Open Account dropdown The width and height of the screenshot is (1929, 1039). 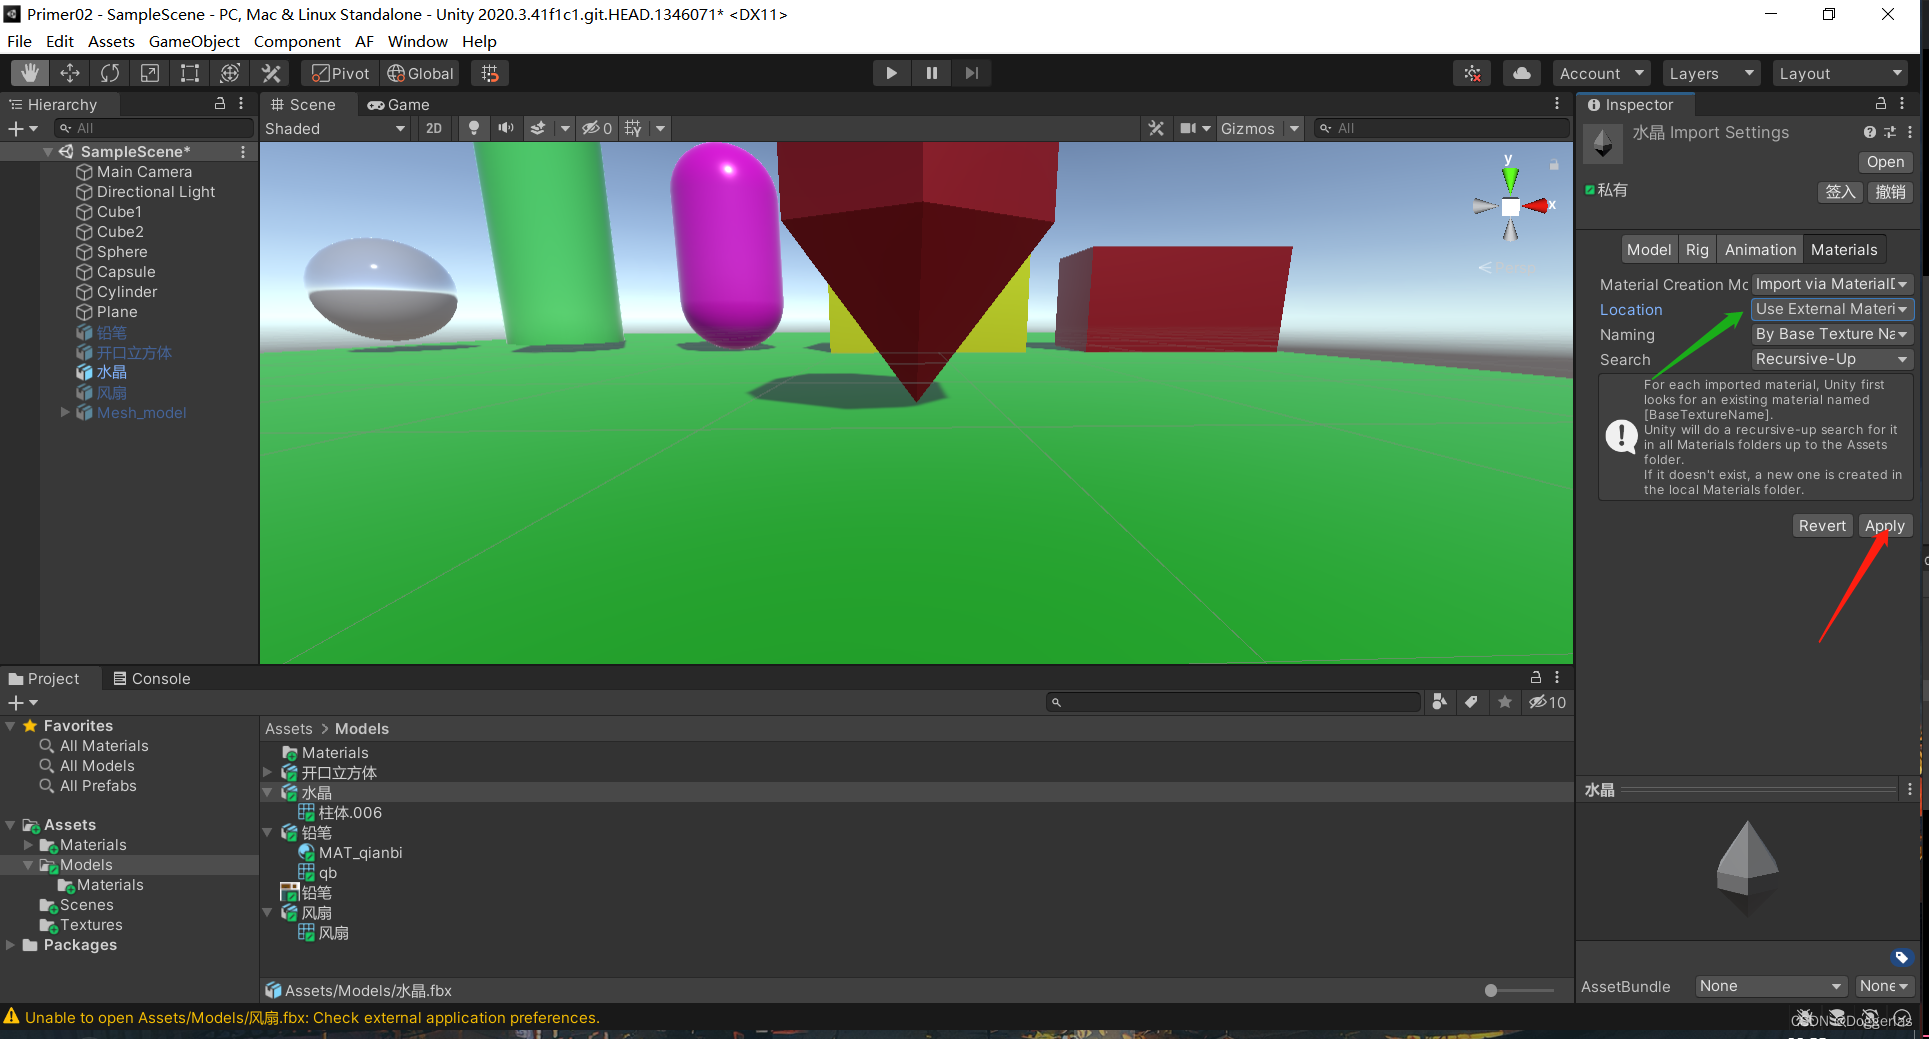tap(1601, 73)
